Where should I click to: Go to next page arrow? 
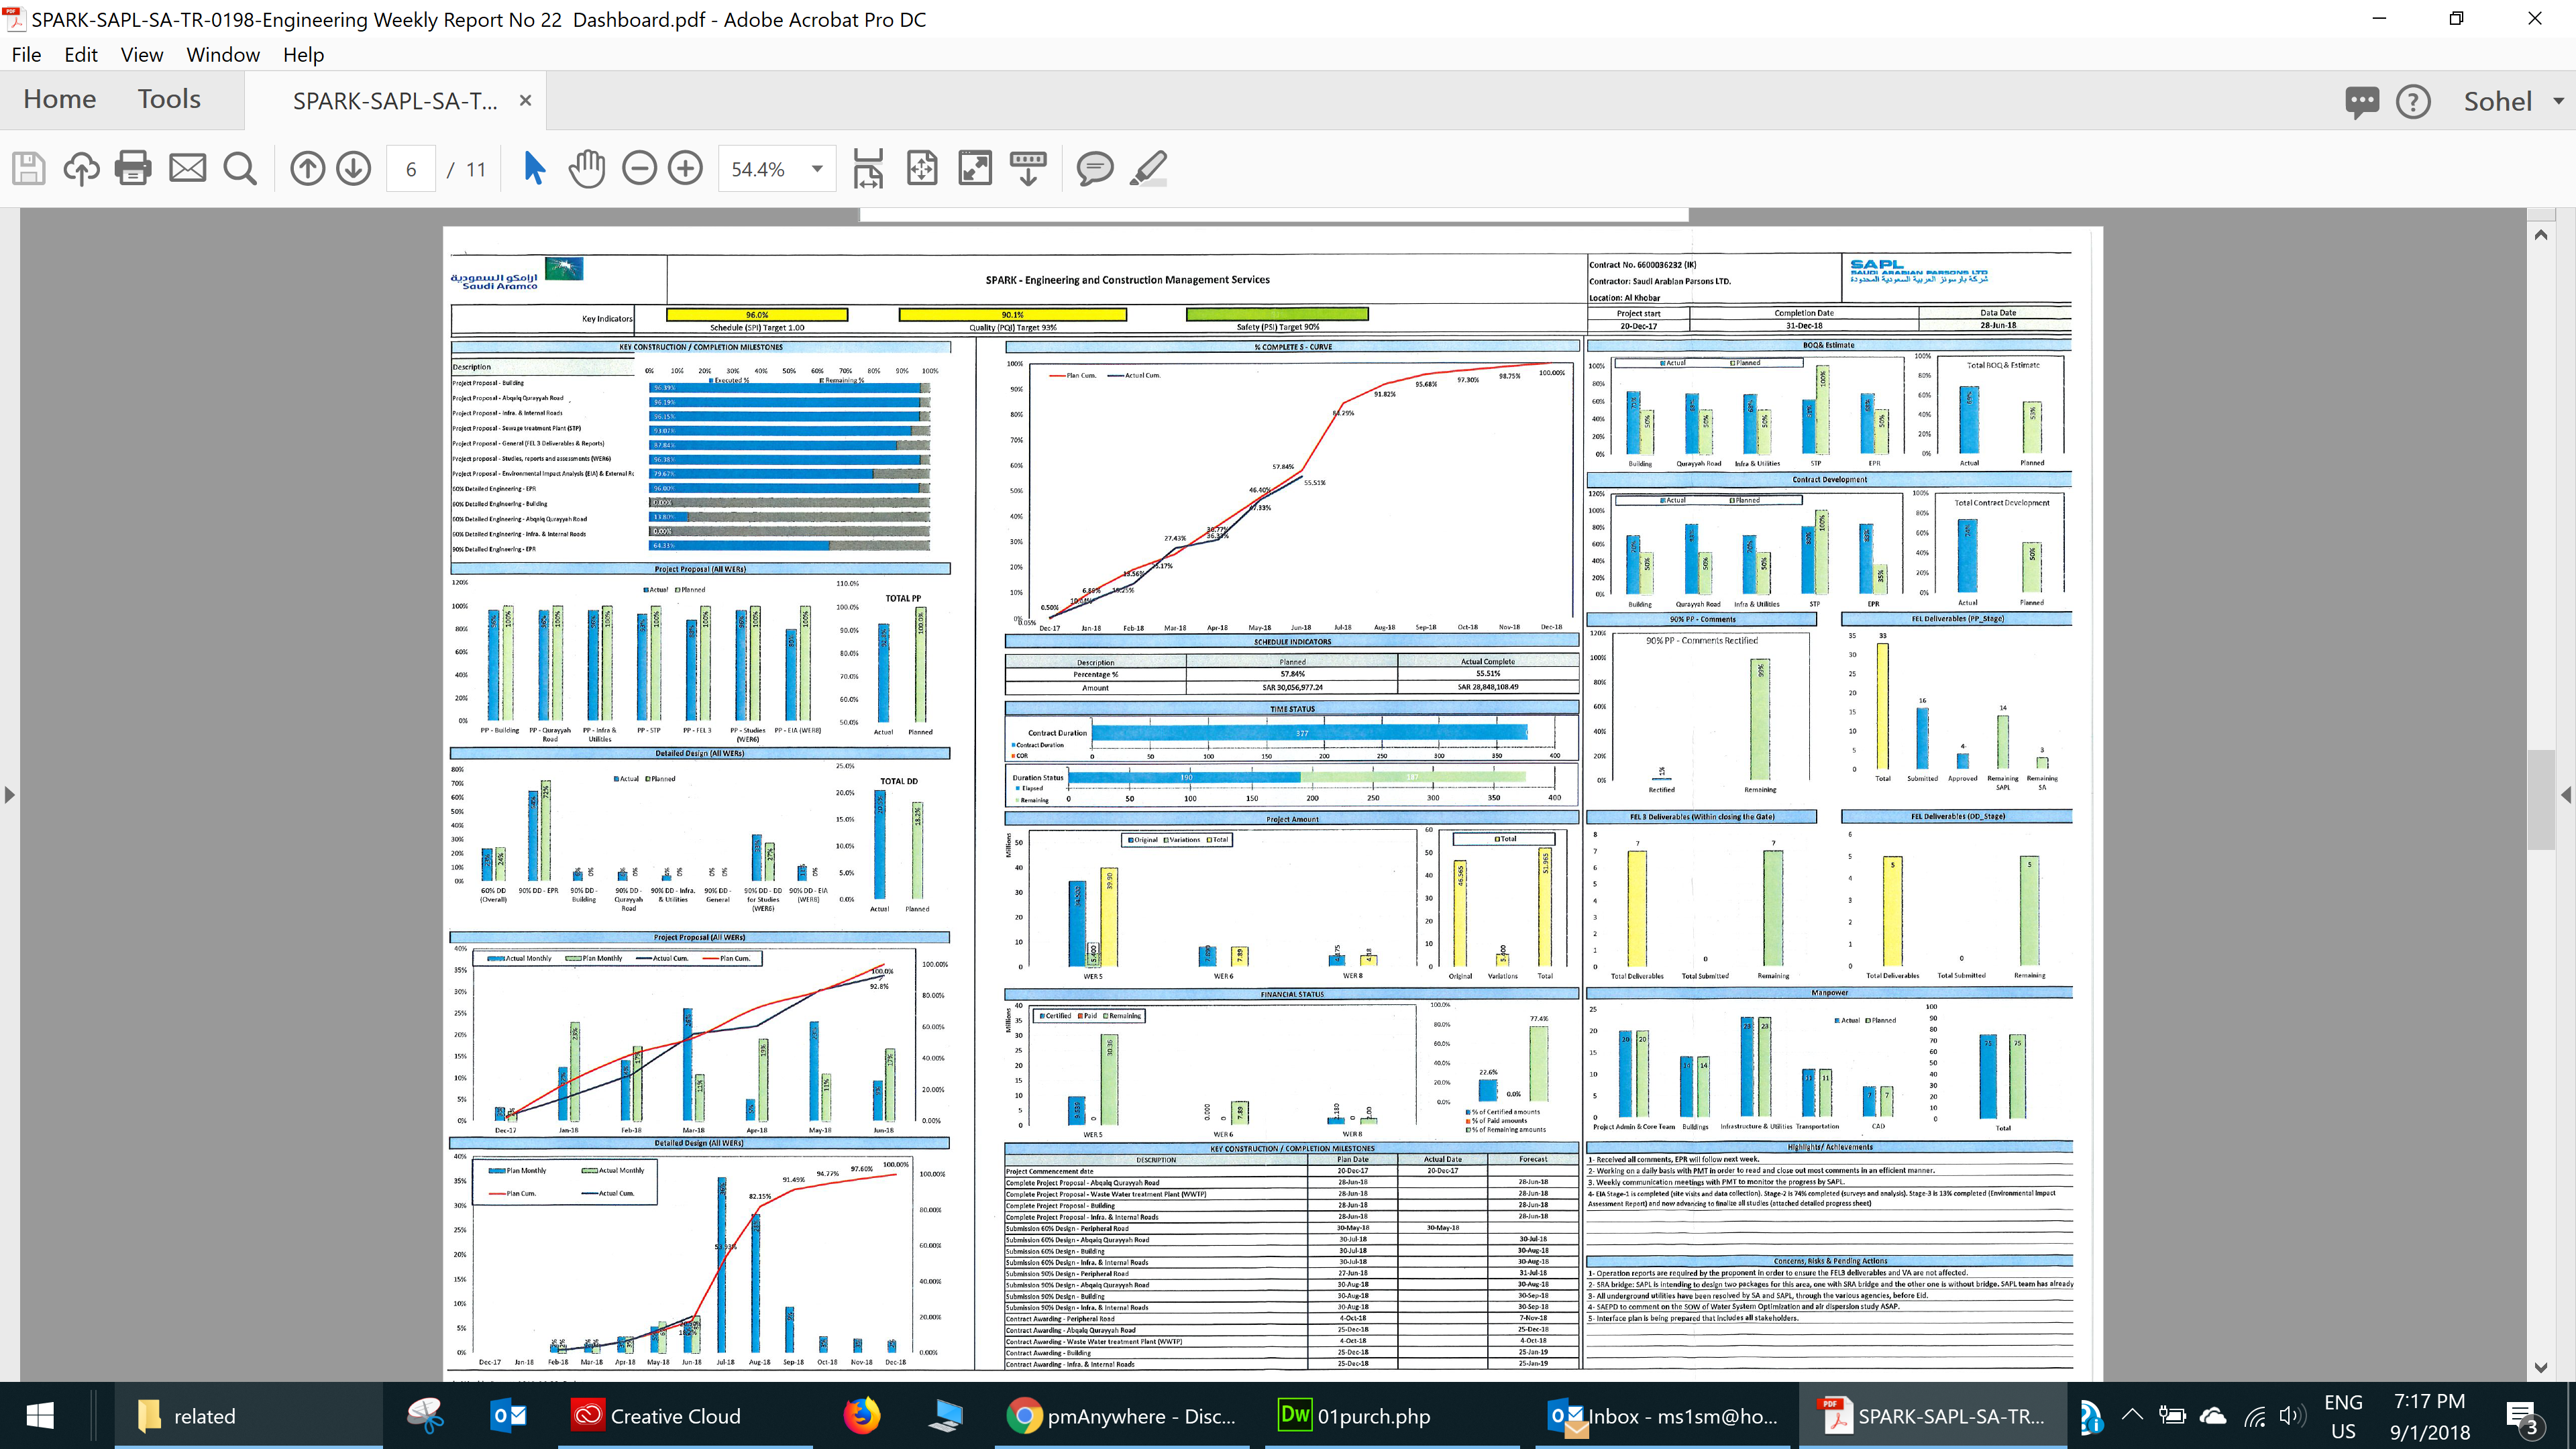point(353,168)
